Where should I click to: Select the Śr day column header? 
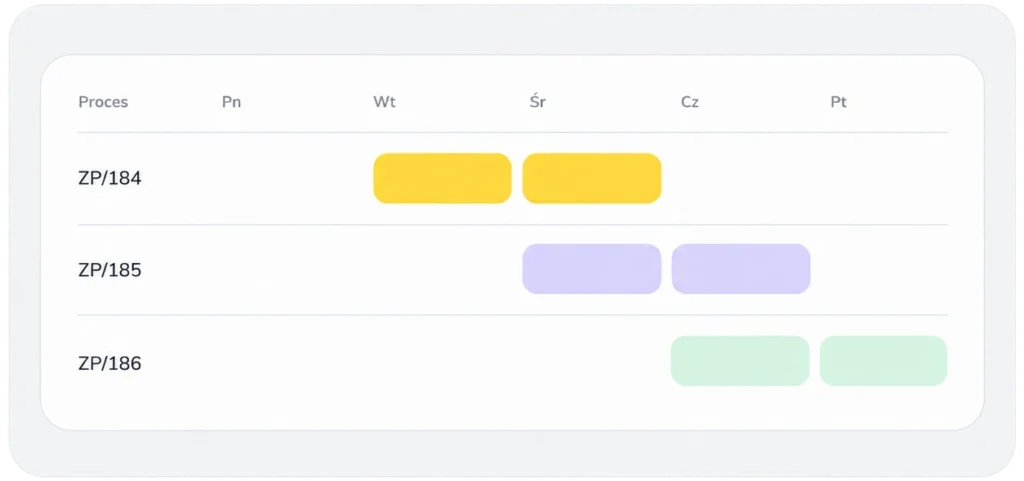(537, 102)
